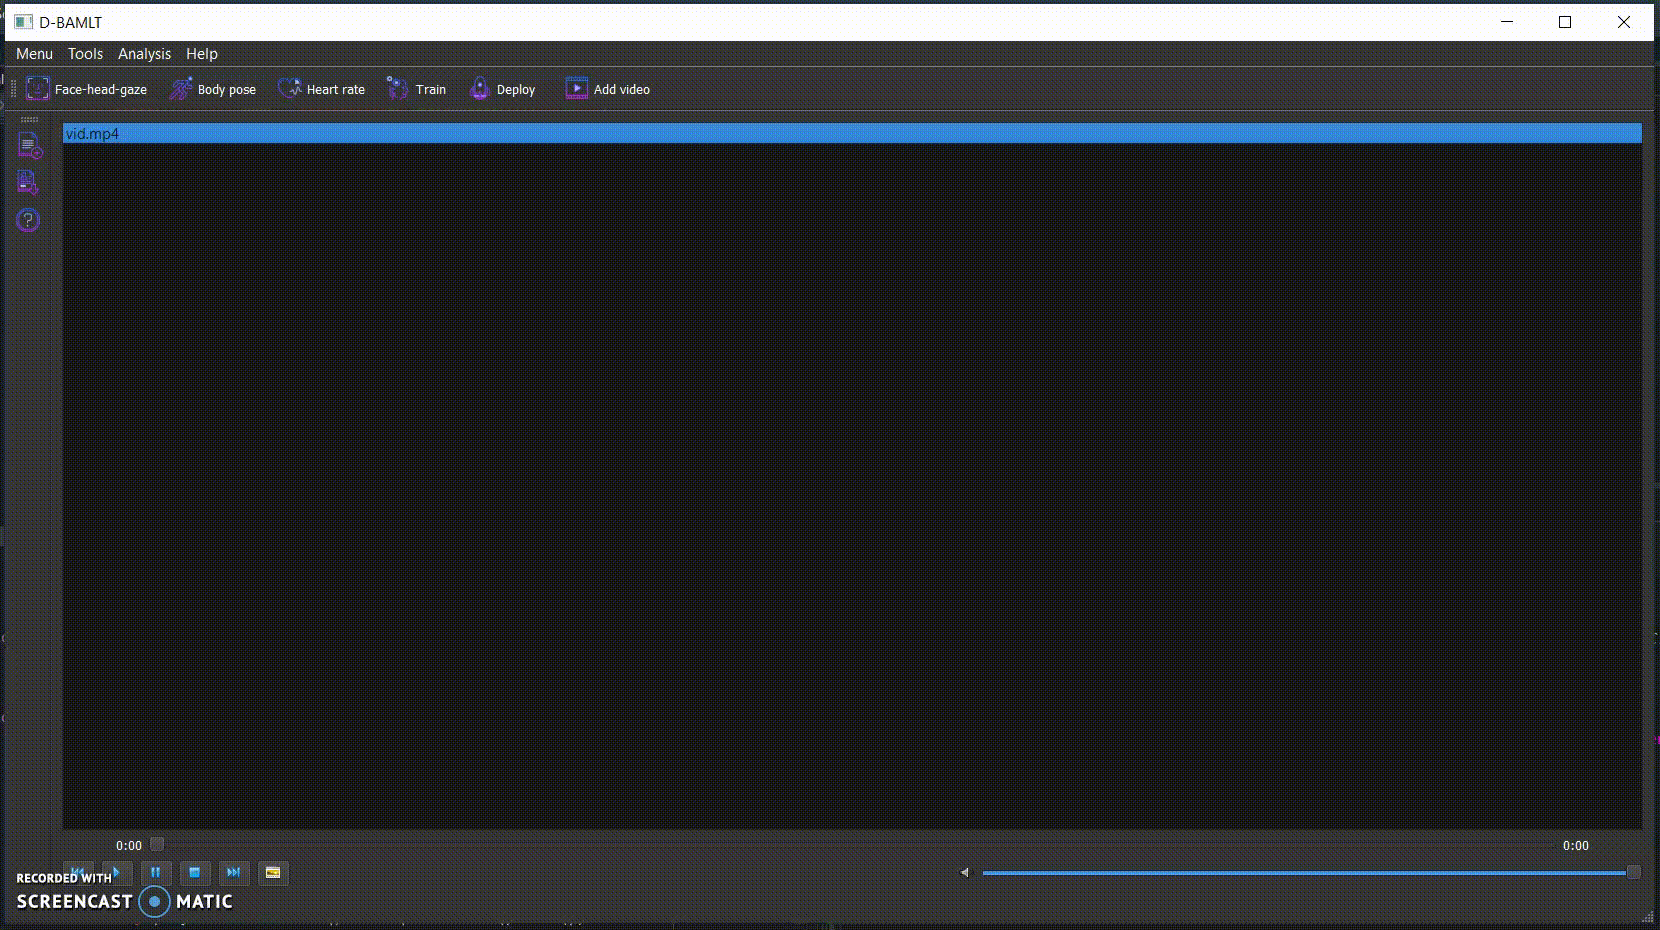
Task: Pause video playback
Action: coord(156,873)
